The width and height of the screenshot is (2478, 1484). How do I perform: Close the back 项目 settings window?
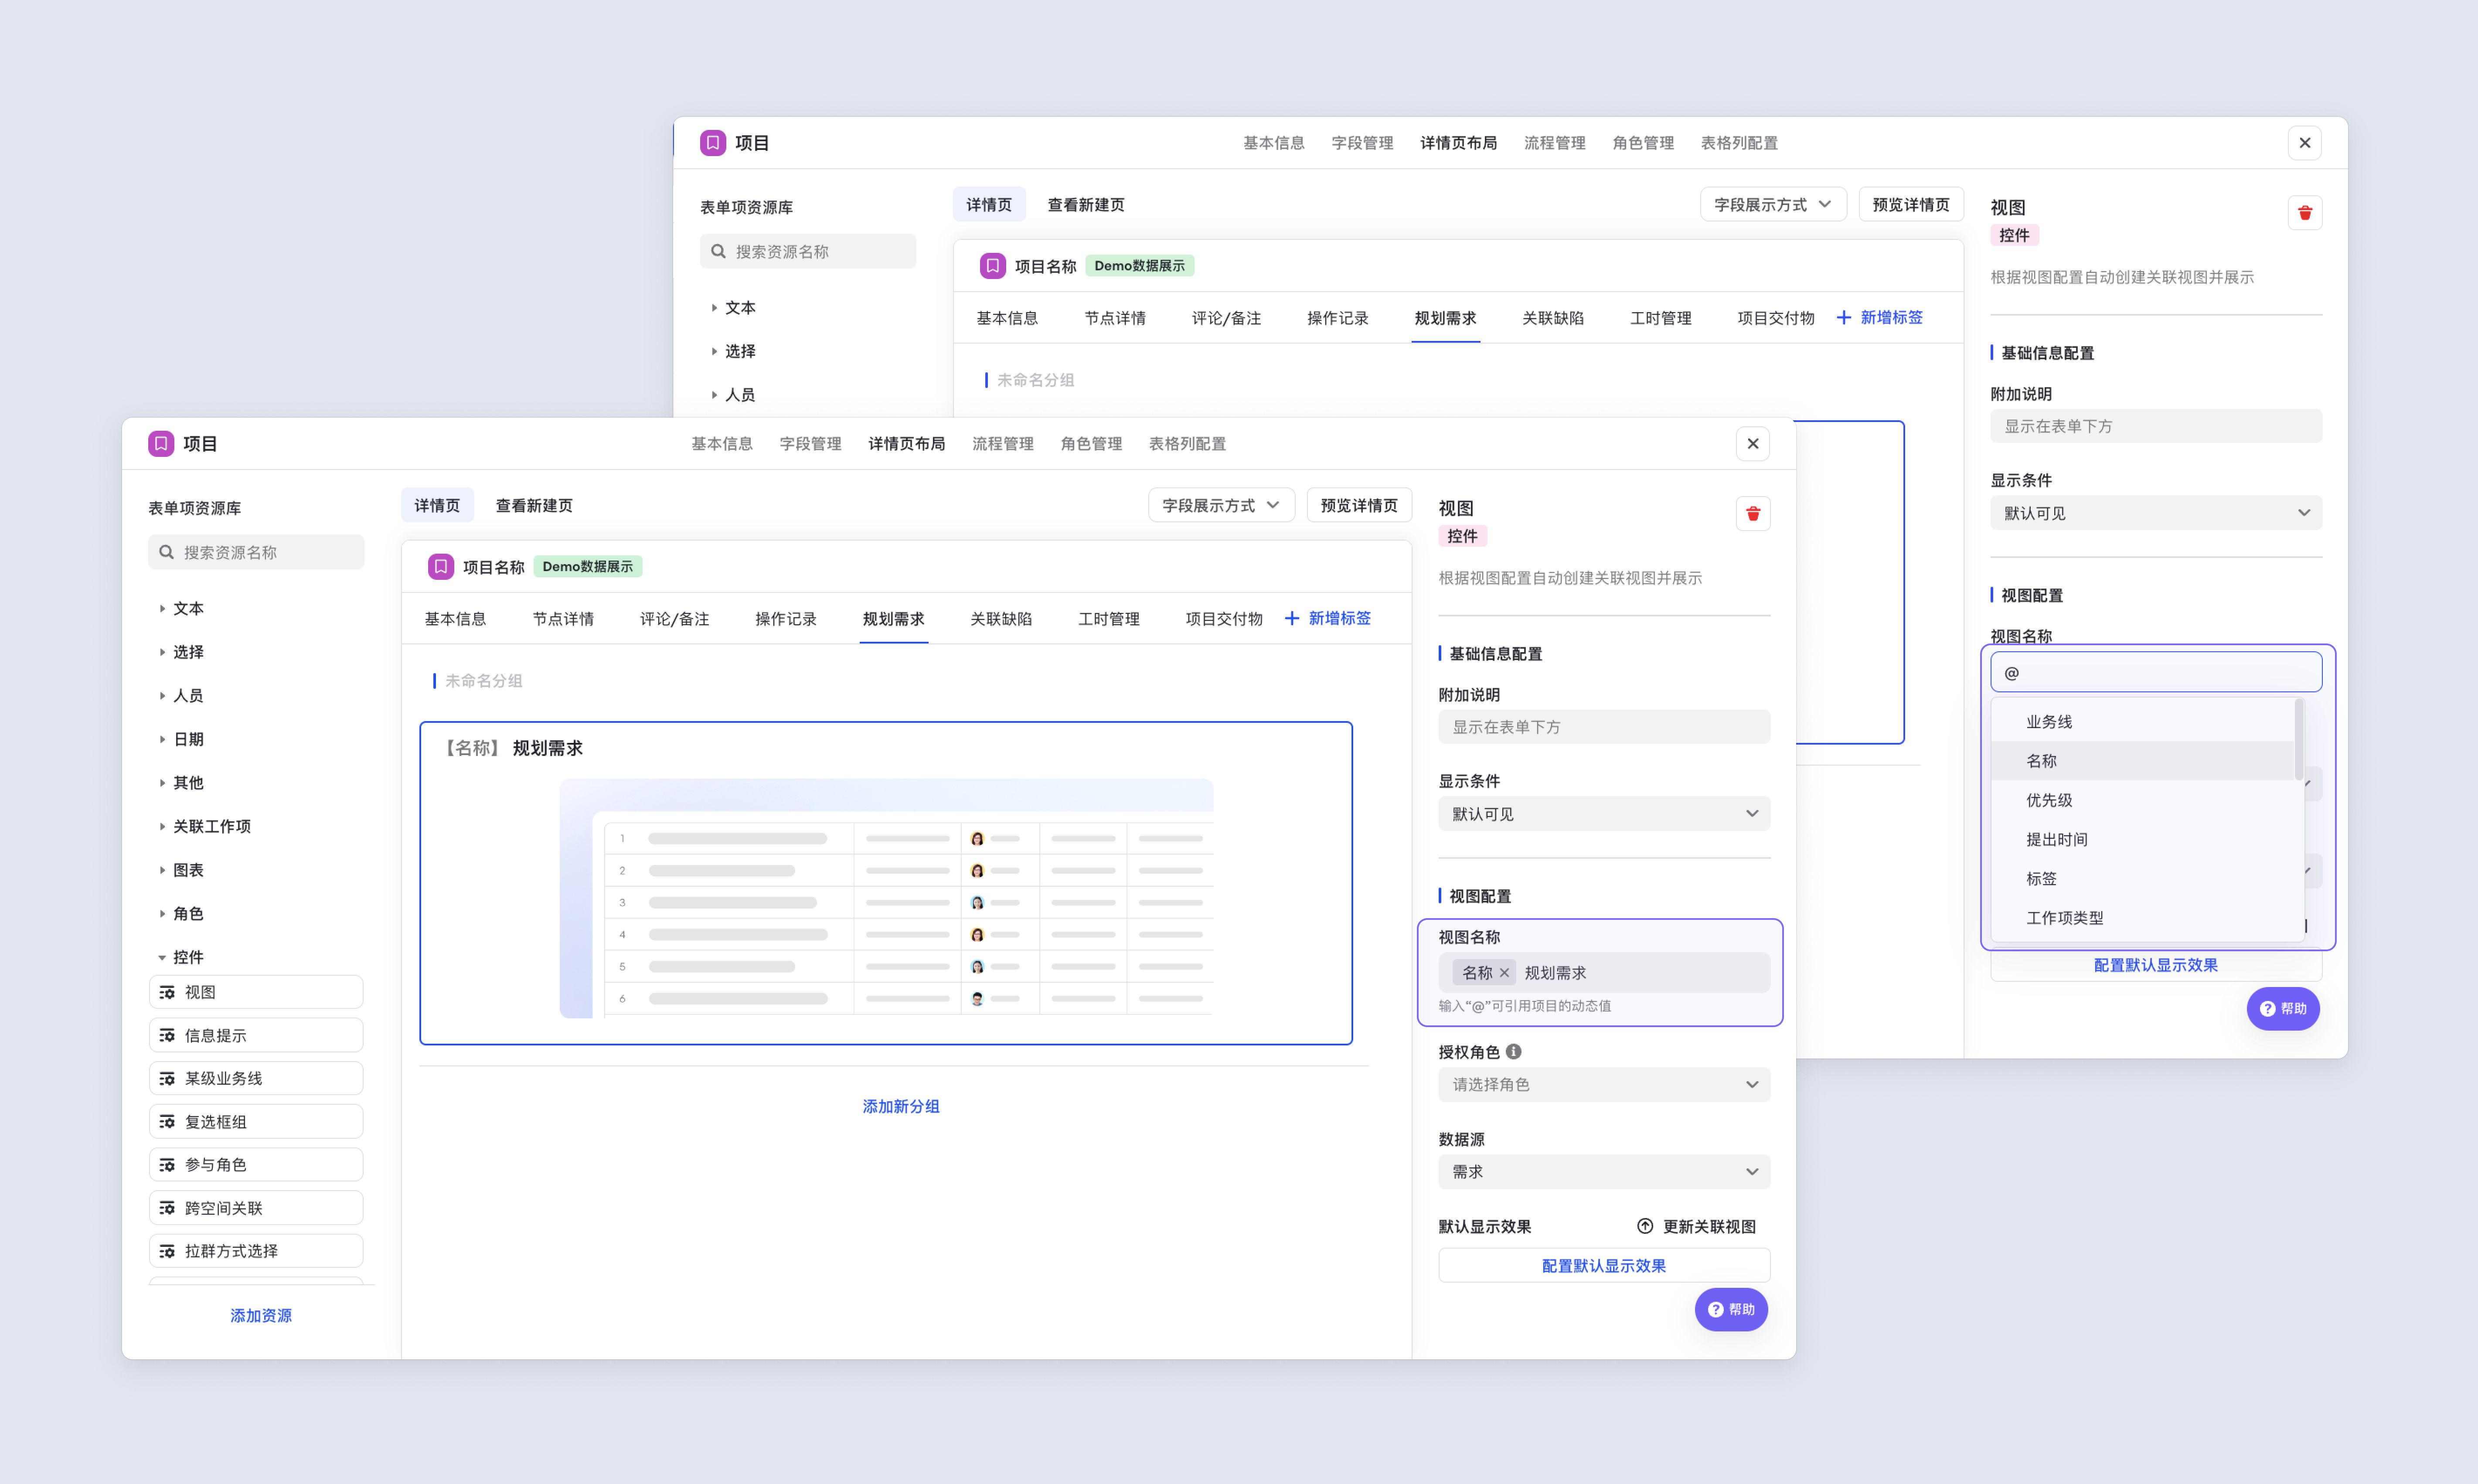pyautogui.click(x=2304, y=143)
